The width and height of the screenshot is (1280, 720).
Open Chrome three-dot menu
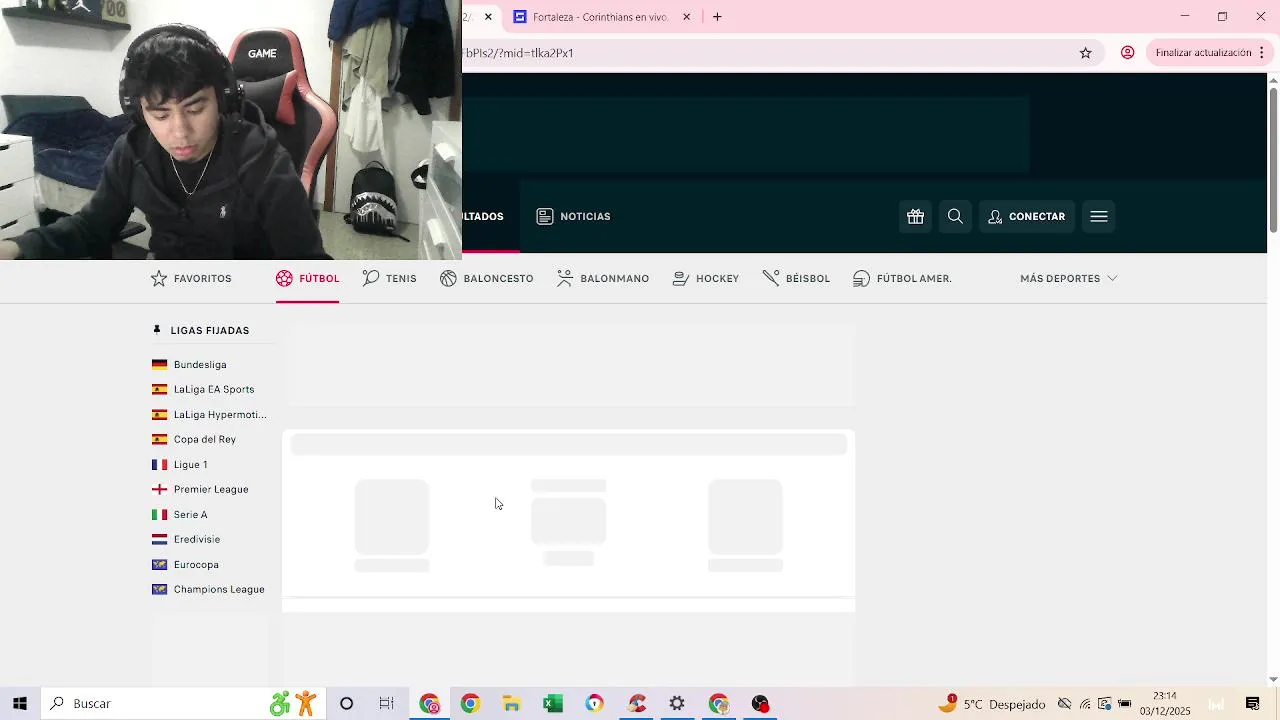[1262, 53]
